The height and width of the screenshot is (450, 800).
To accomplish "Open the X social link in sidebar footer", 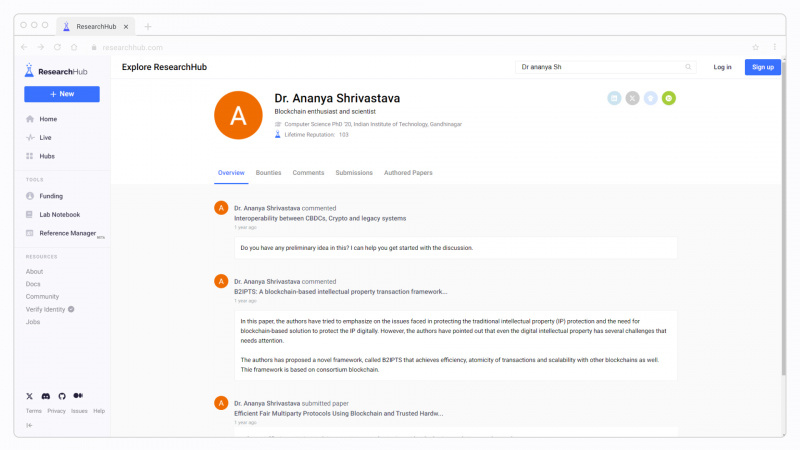I will point(30,396).
